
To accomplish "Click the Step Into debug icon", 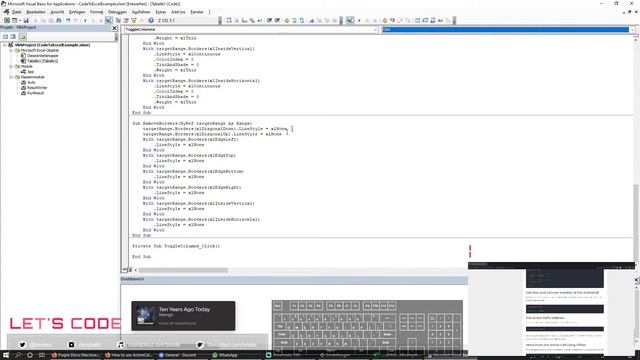I will 392,20.
